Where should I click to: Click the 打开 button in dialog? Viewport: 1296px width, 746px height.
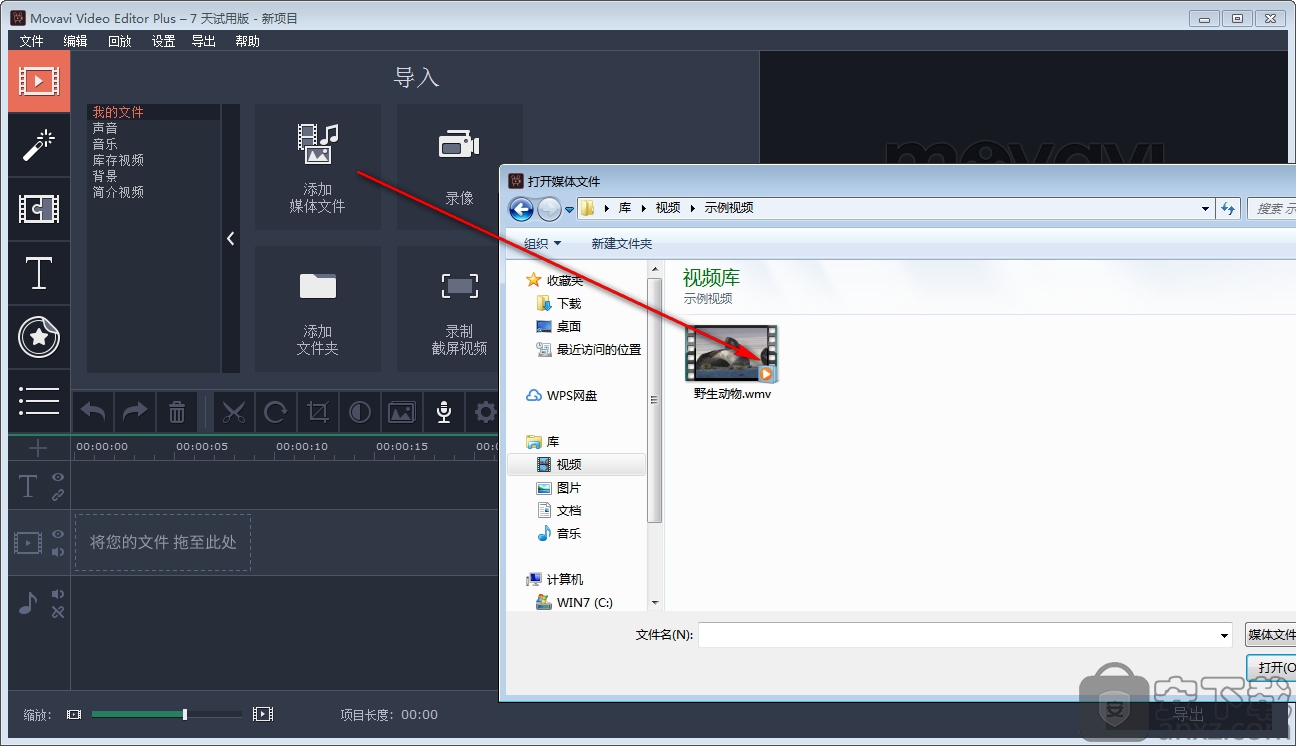pos(1271,667)
